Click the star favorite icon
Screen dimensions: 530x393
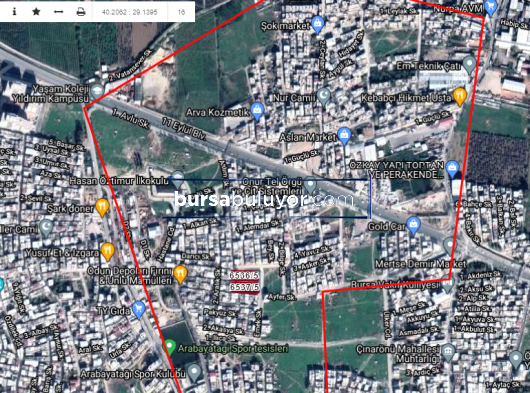(36, 12)
